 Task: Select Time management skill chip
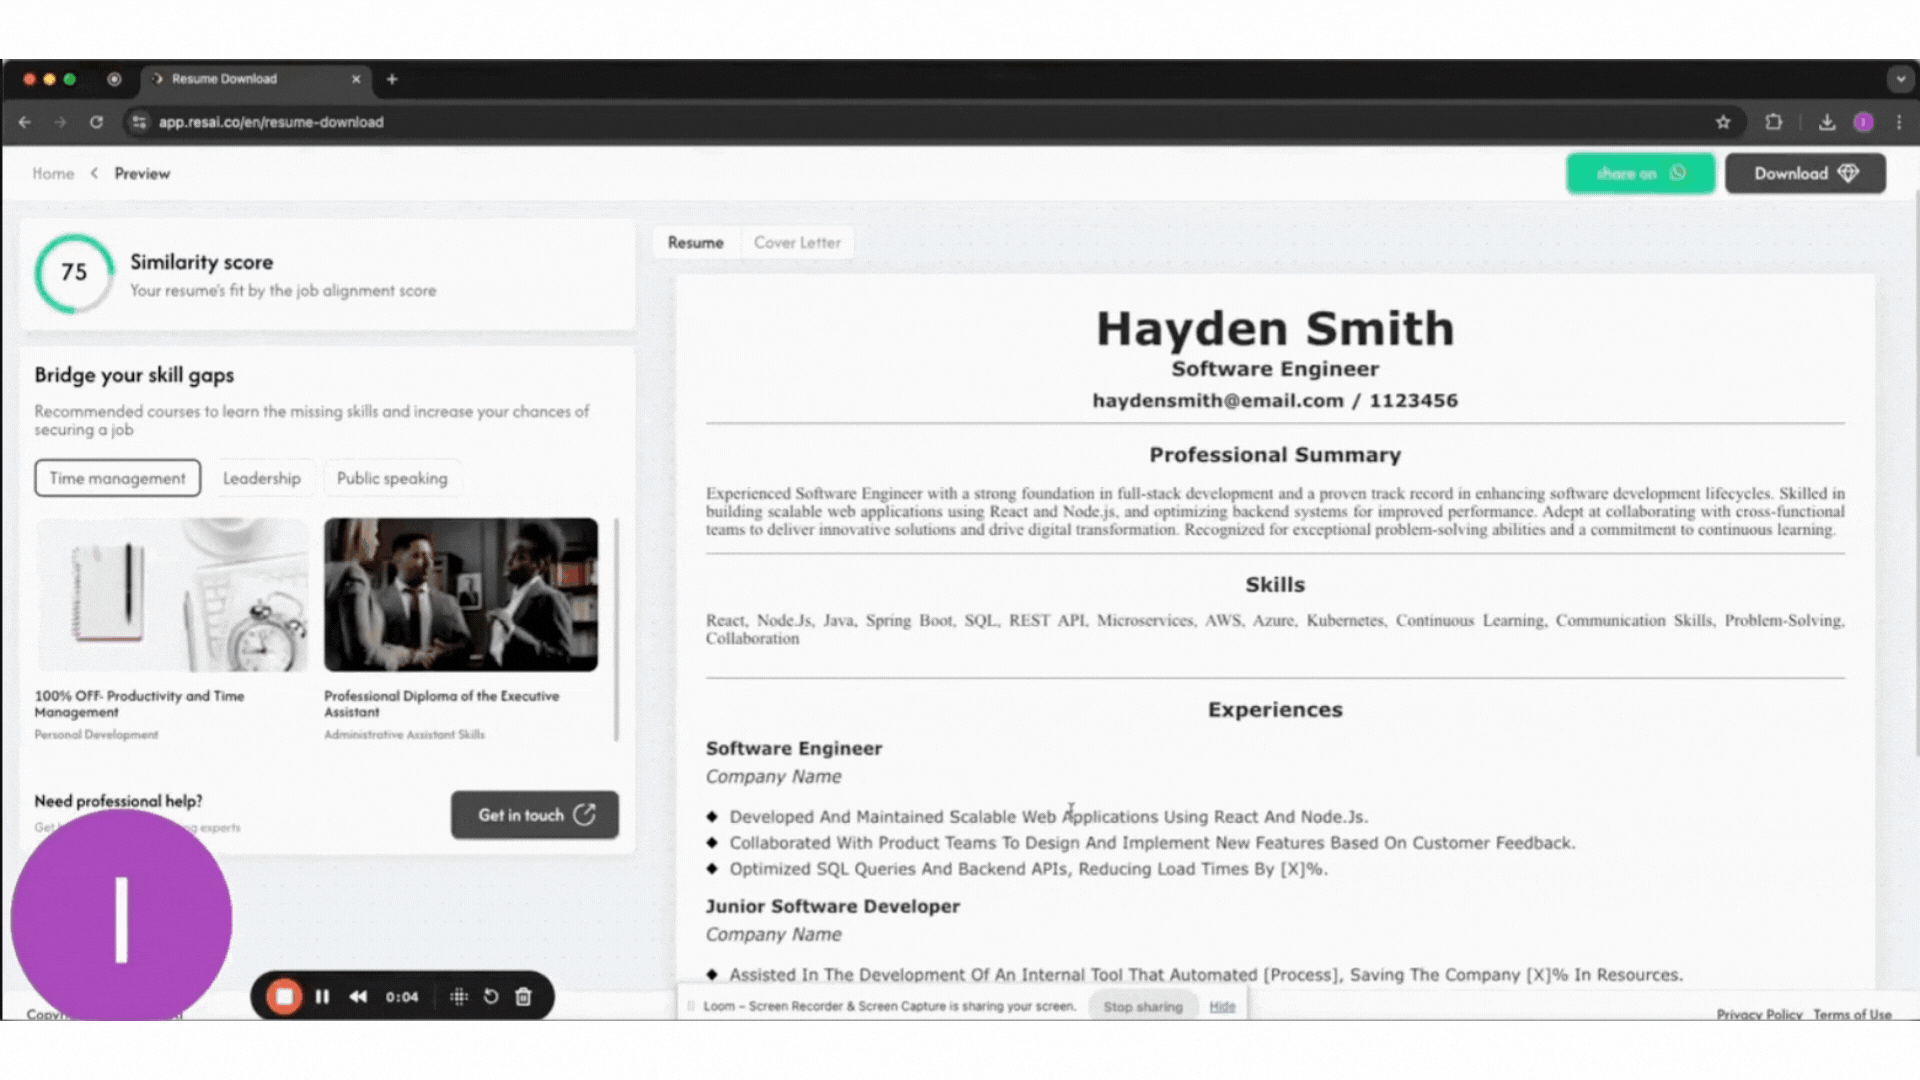pyautogui.click(x=117, y=478)
